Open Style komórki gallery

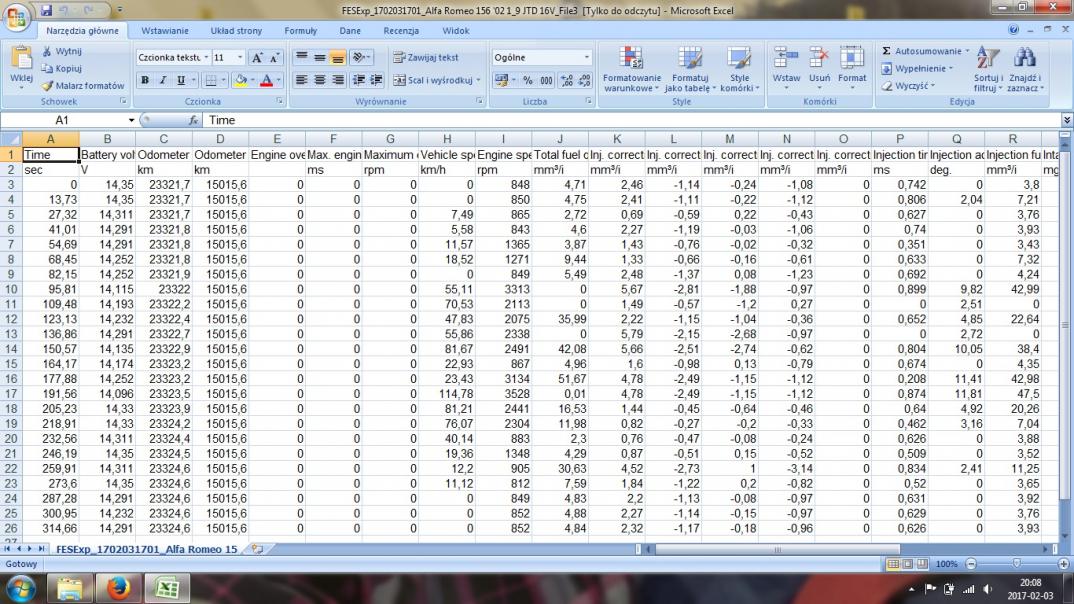739,69
